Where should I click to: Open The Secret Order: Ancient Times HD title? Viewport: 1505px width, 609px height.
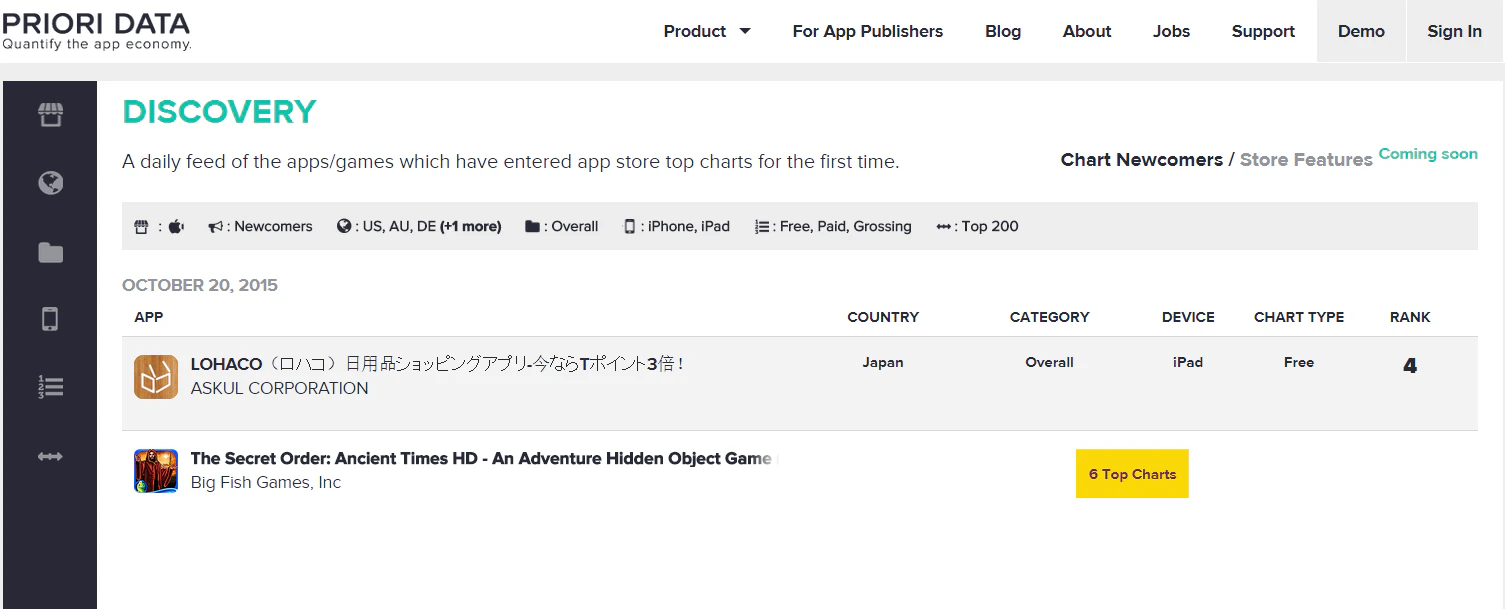tap(483, 458)
